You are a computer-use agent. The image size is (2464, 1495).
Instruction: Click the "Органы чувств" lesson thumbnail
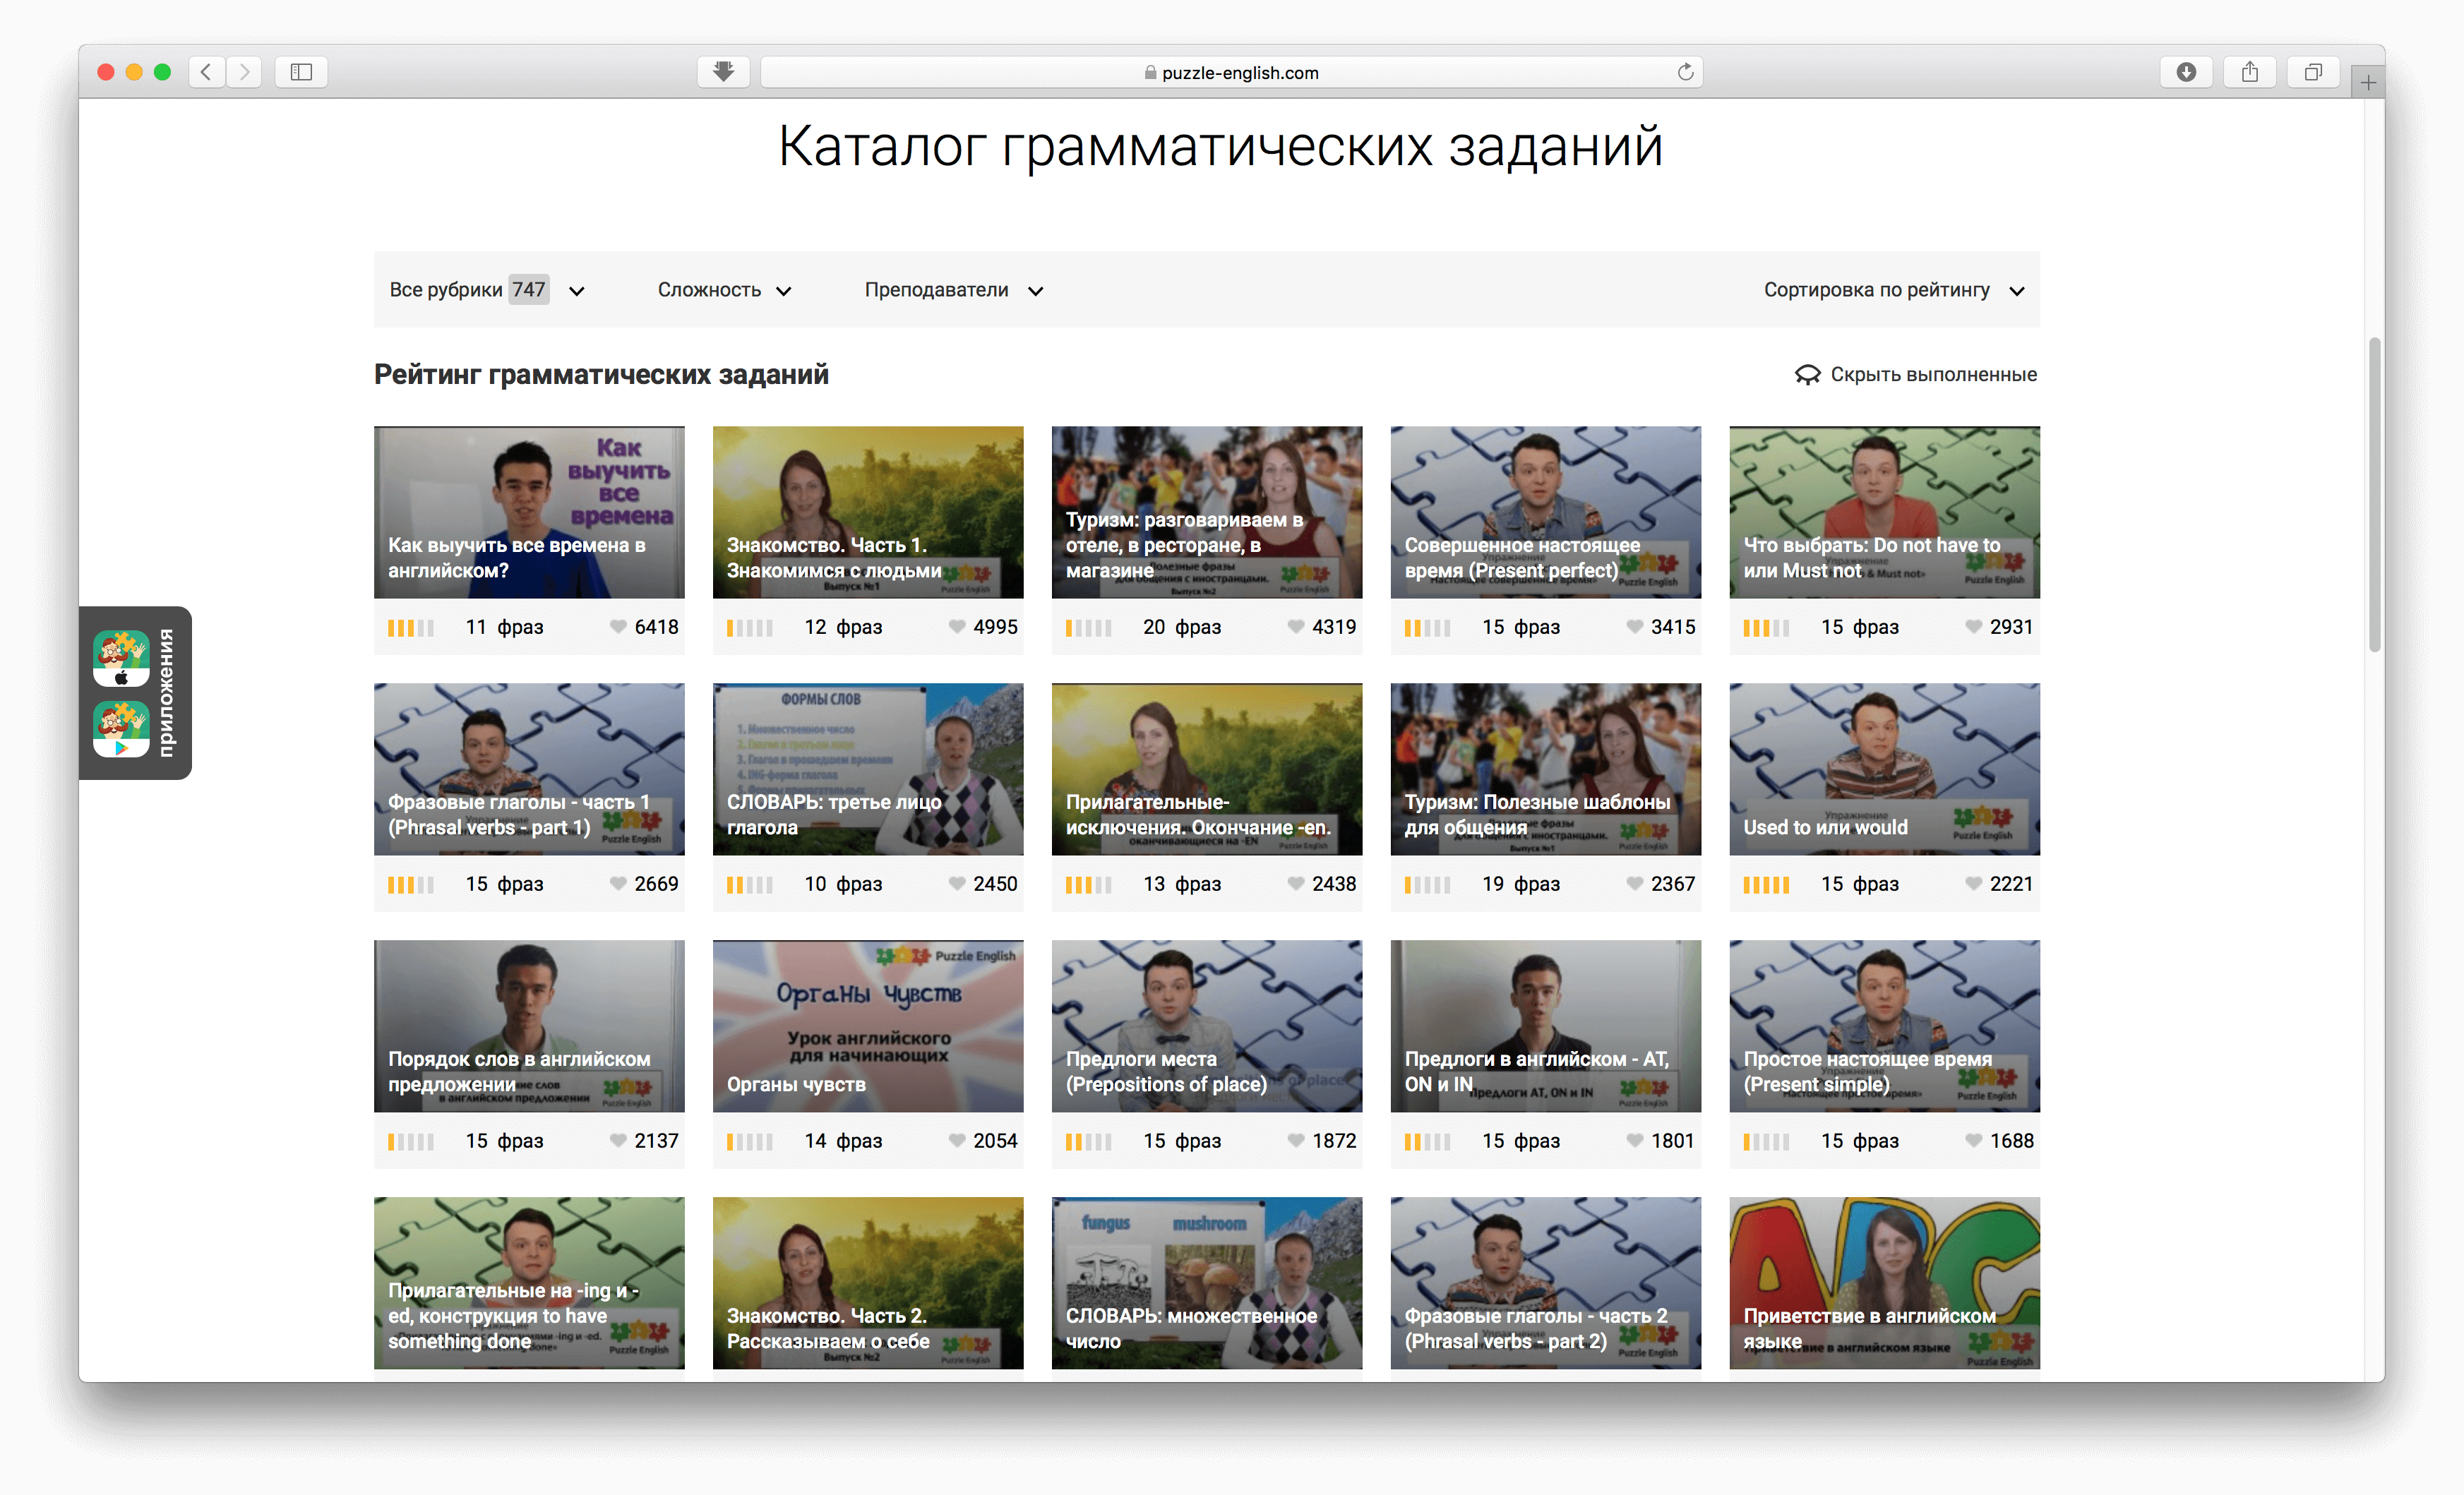click(x=868, y=1026)
